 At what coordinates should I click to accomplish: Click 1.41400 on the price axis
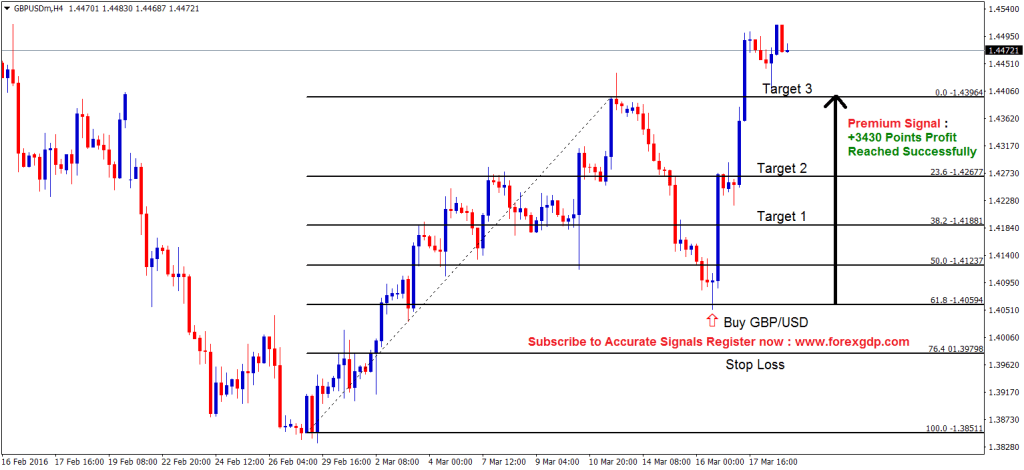pyautogui.click(x=1004, y=255)
